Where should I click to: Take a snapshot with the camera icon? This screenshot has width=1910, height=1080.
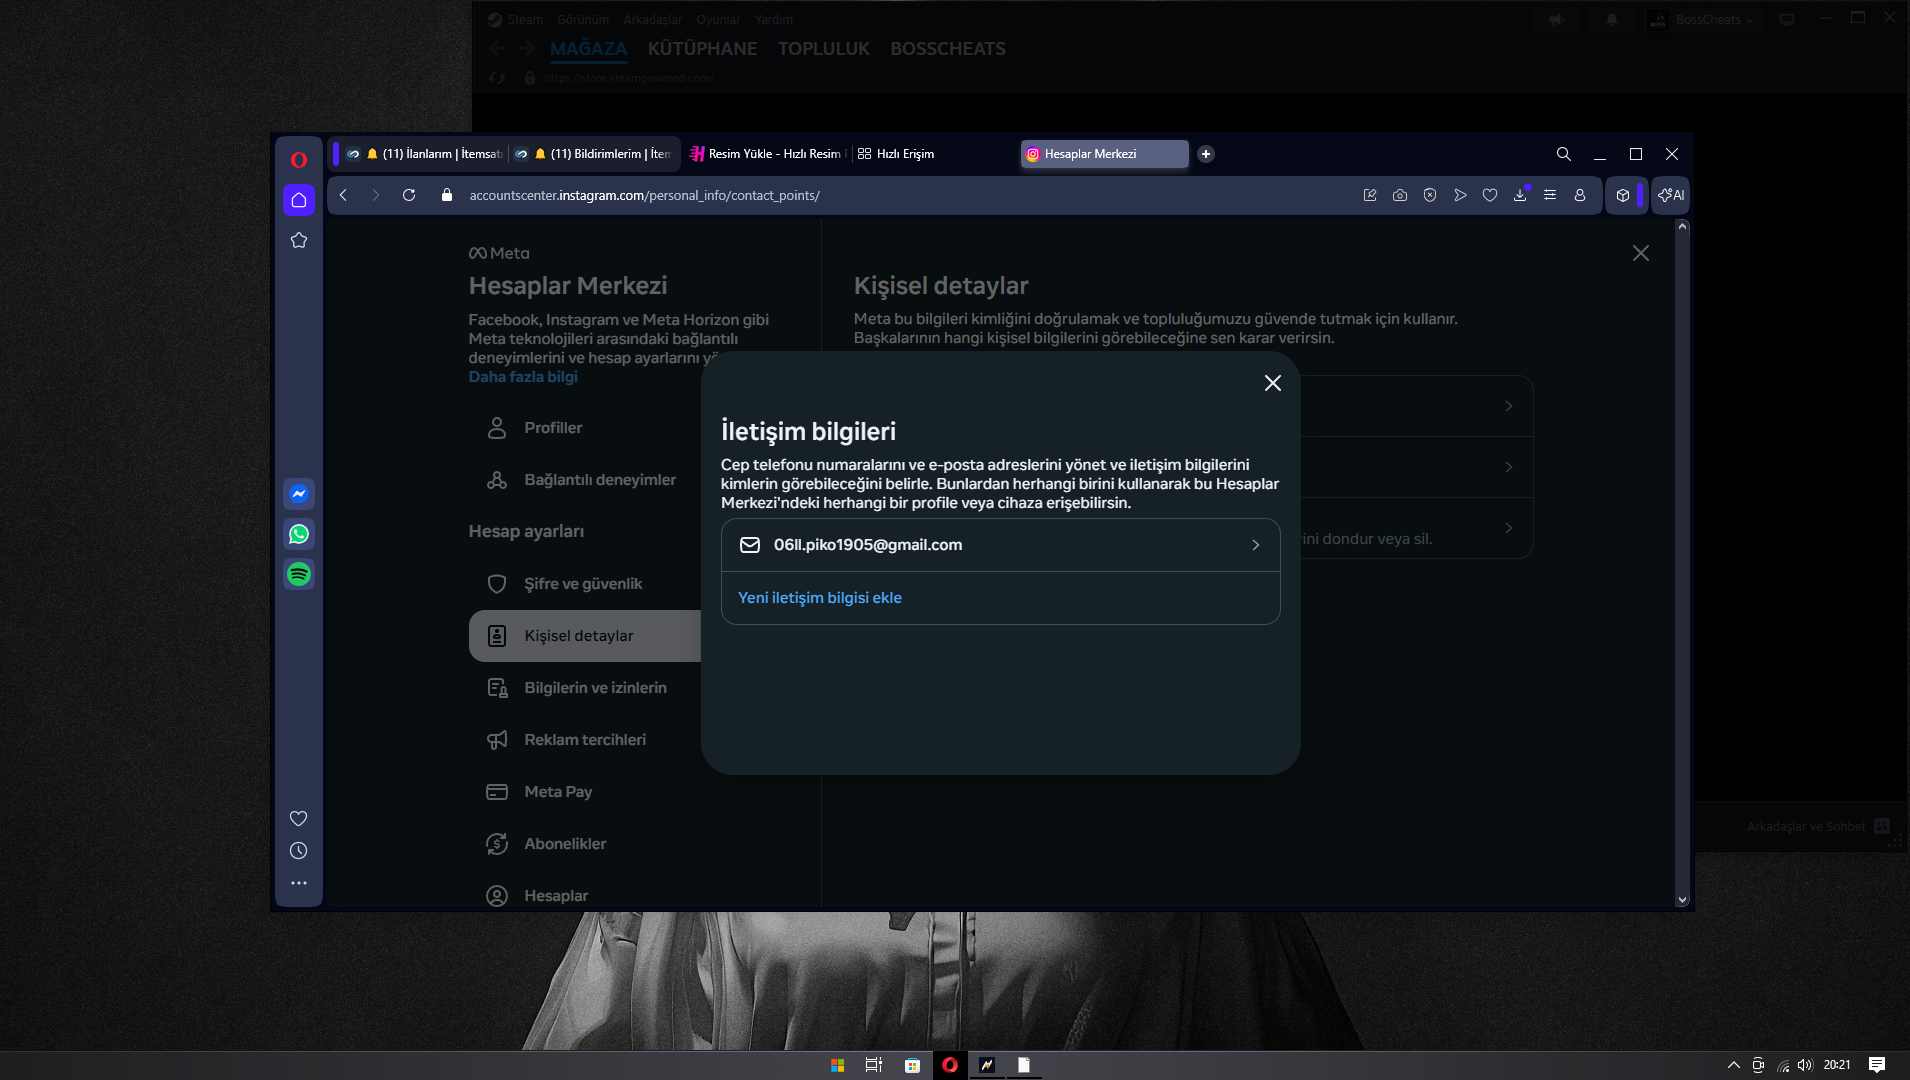[x=1400, y=195]
